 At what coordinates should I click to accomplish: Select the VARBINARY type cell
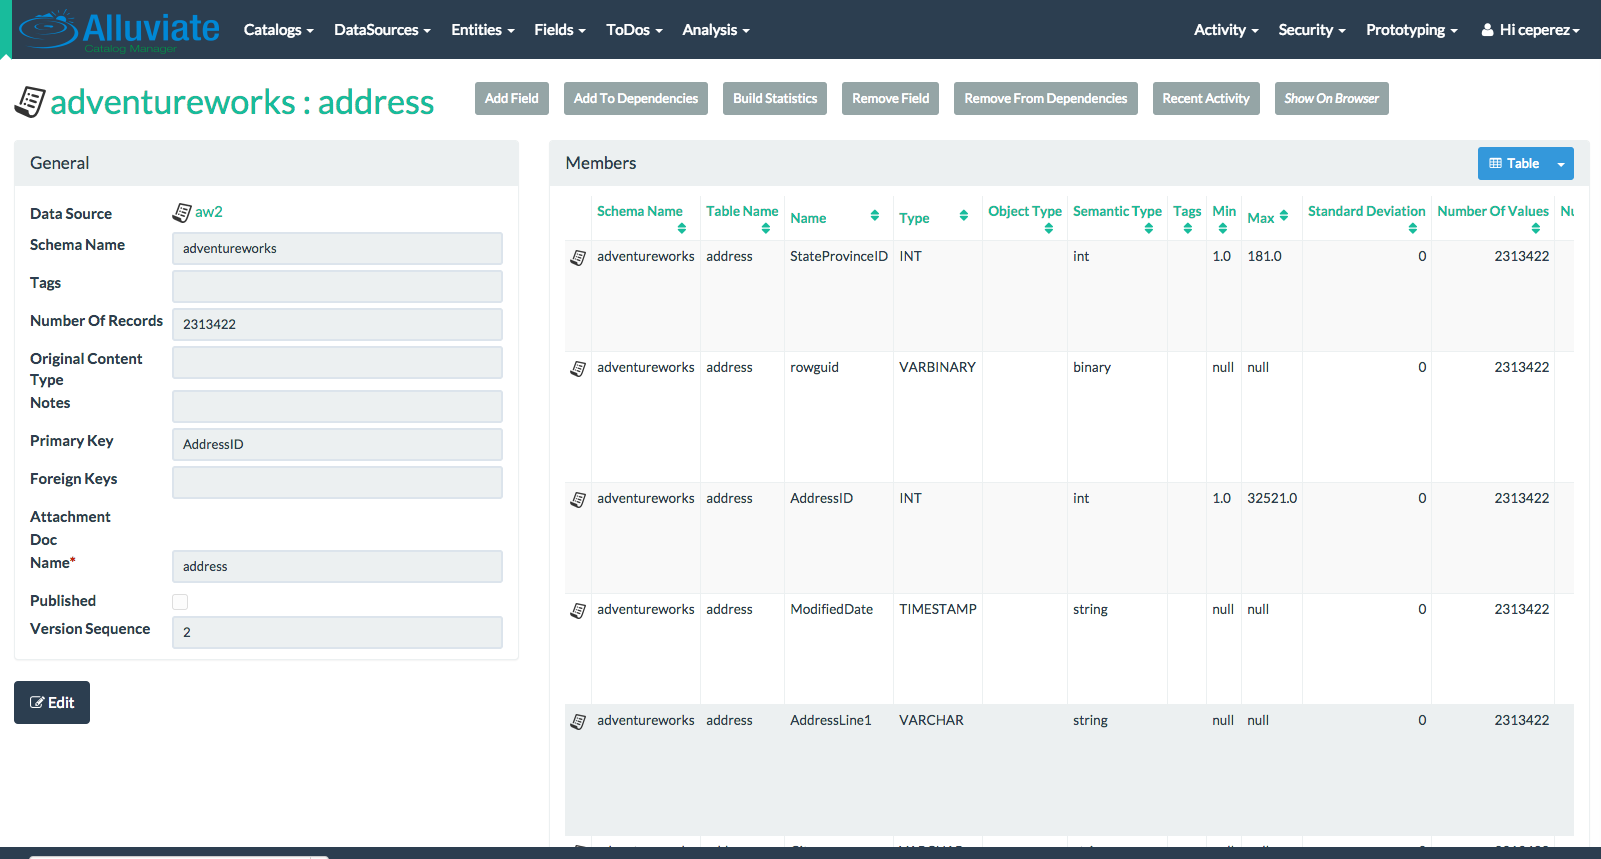(937, 367)
